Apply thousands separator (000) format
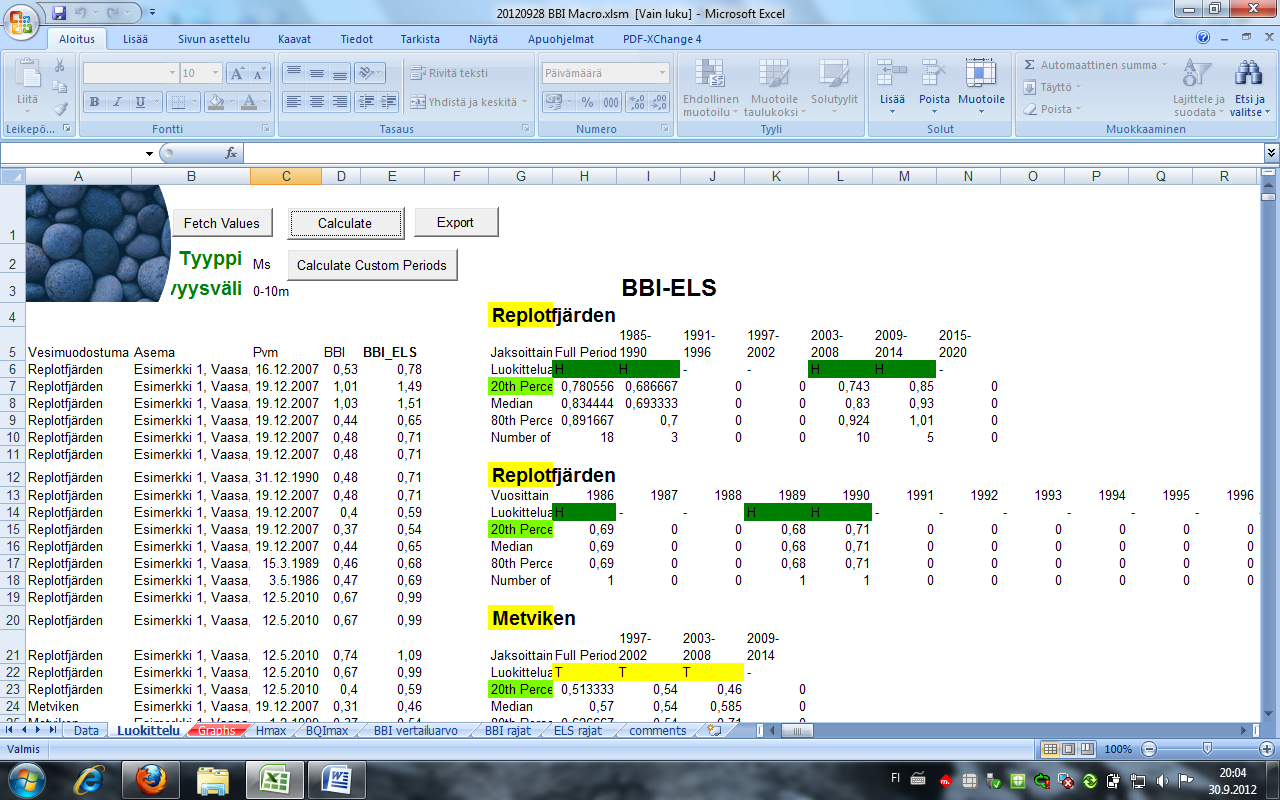1280x800 pixels. tap(610, 102)
